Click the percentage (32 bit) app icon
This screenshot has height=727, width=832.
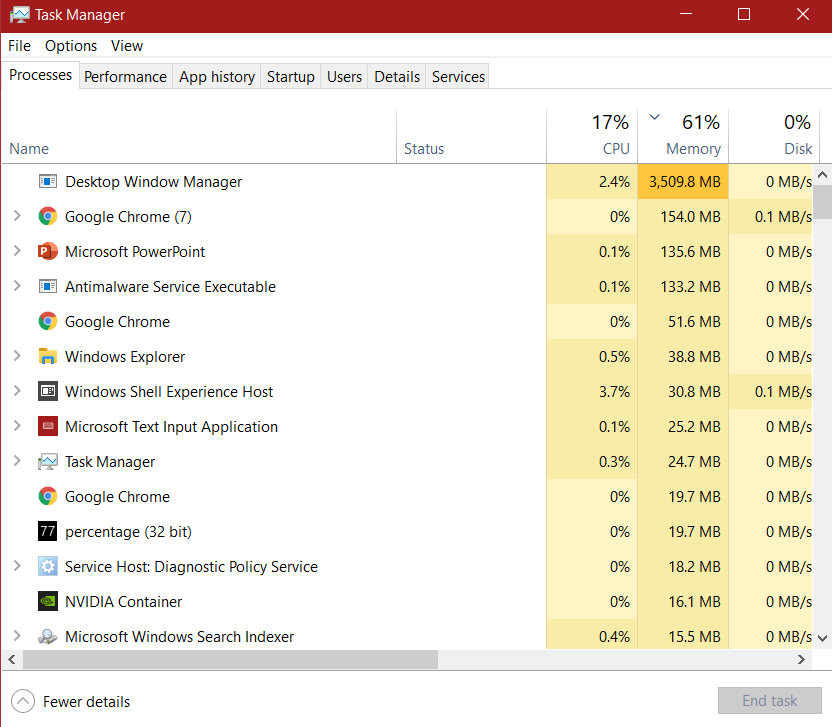[48, 531]
